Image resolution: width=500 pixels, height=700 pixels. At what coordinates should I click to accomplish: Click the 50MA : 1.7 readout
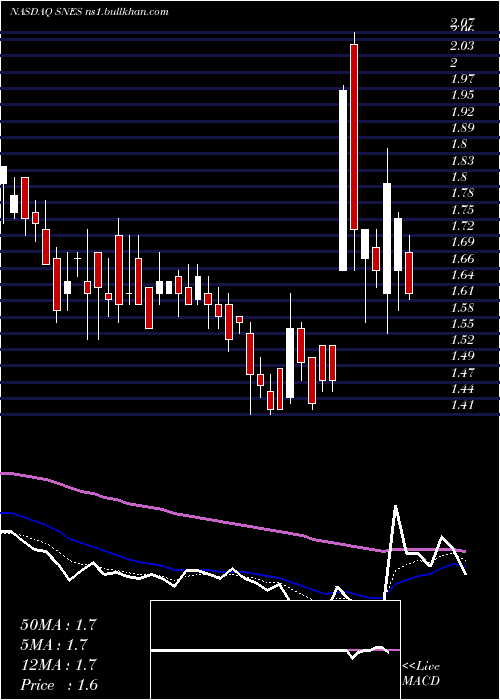point(58,625)
